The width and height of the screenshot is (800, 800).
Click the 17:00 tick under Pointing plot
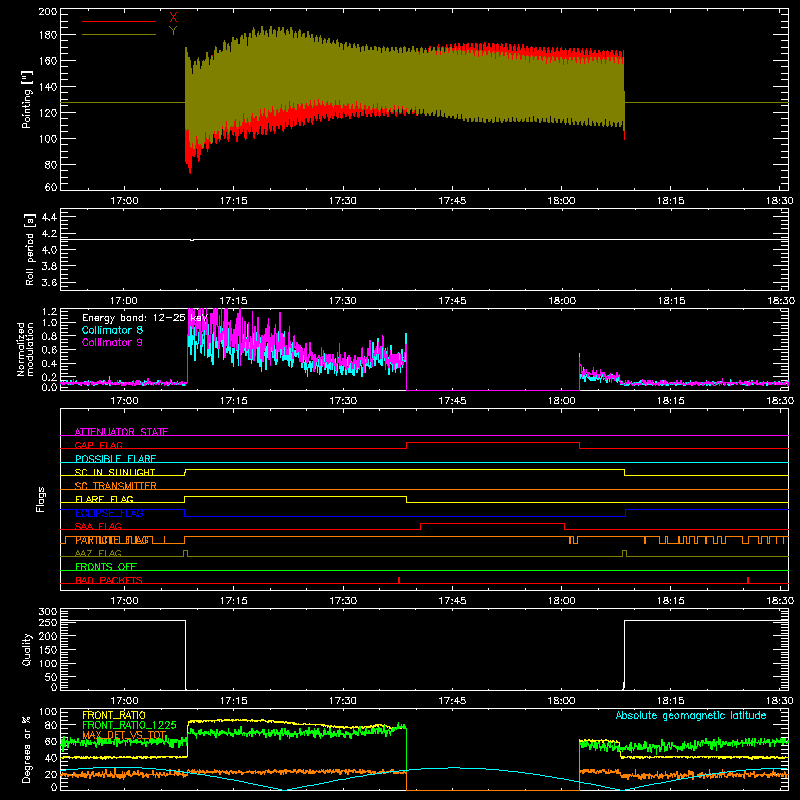click(x=124, y=201)
